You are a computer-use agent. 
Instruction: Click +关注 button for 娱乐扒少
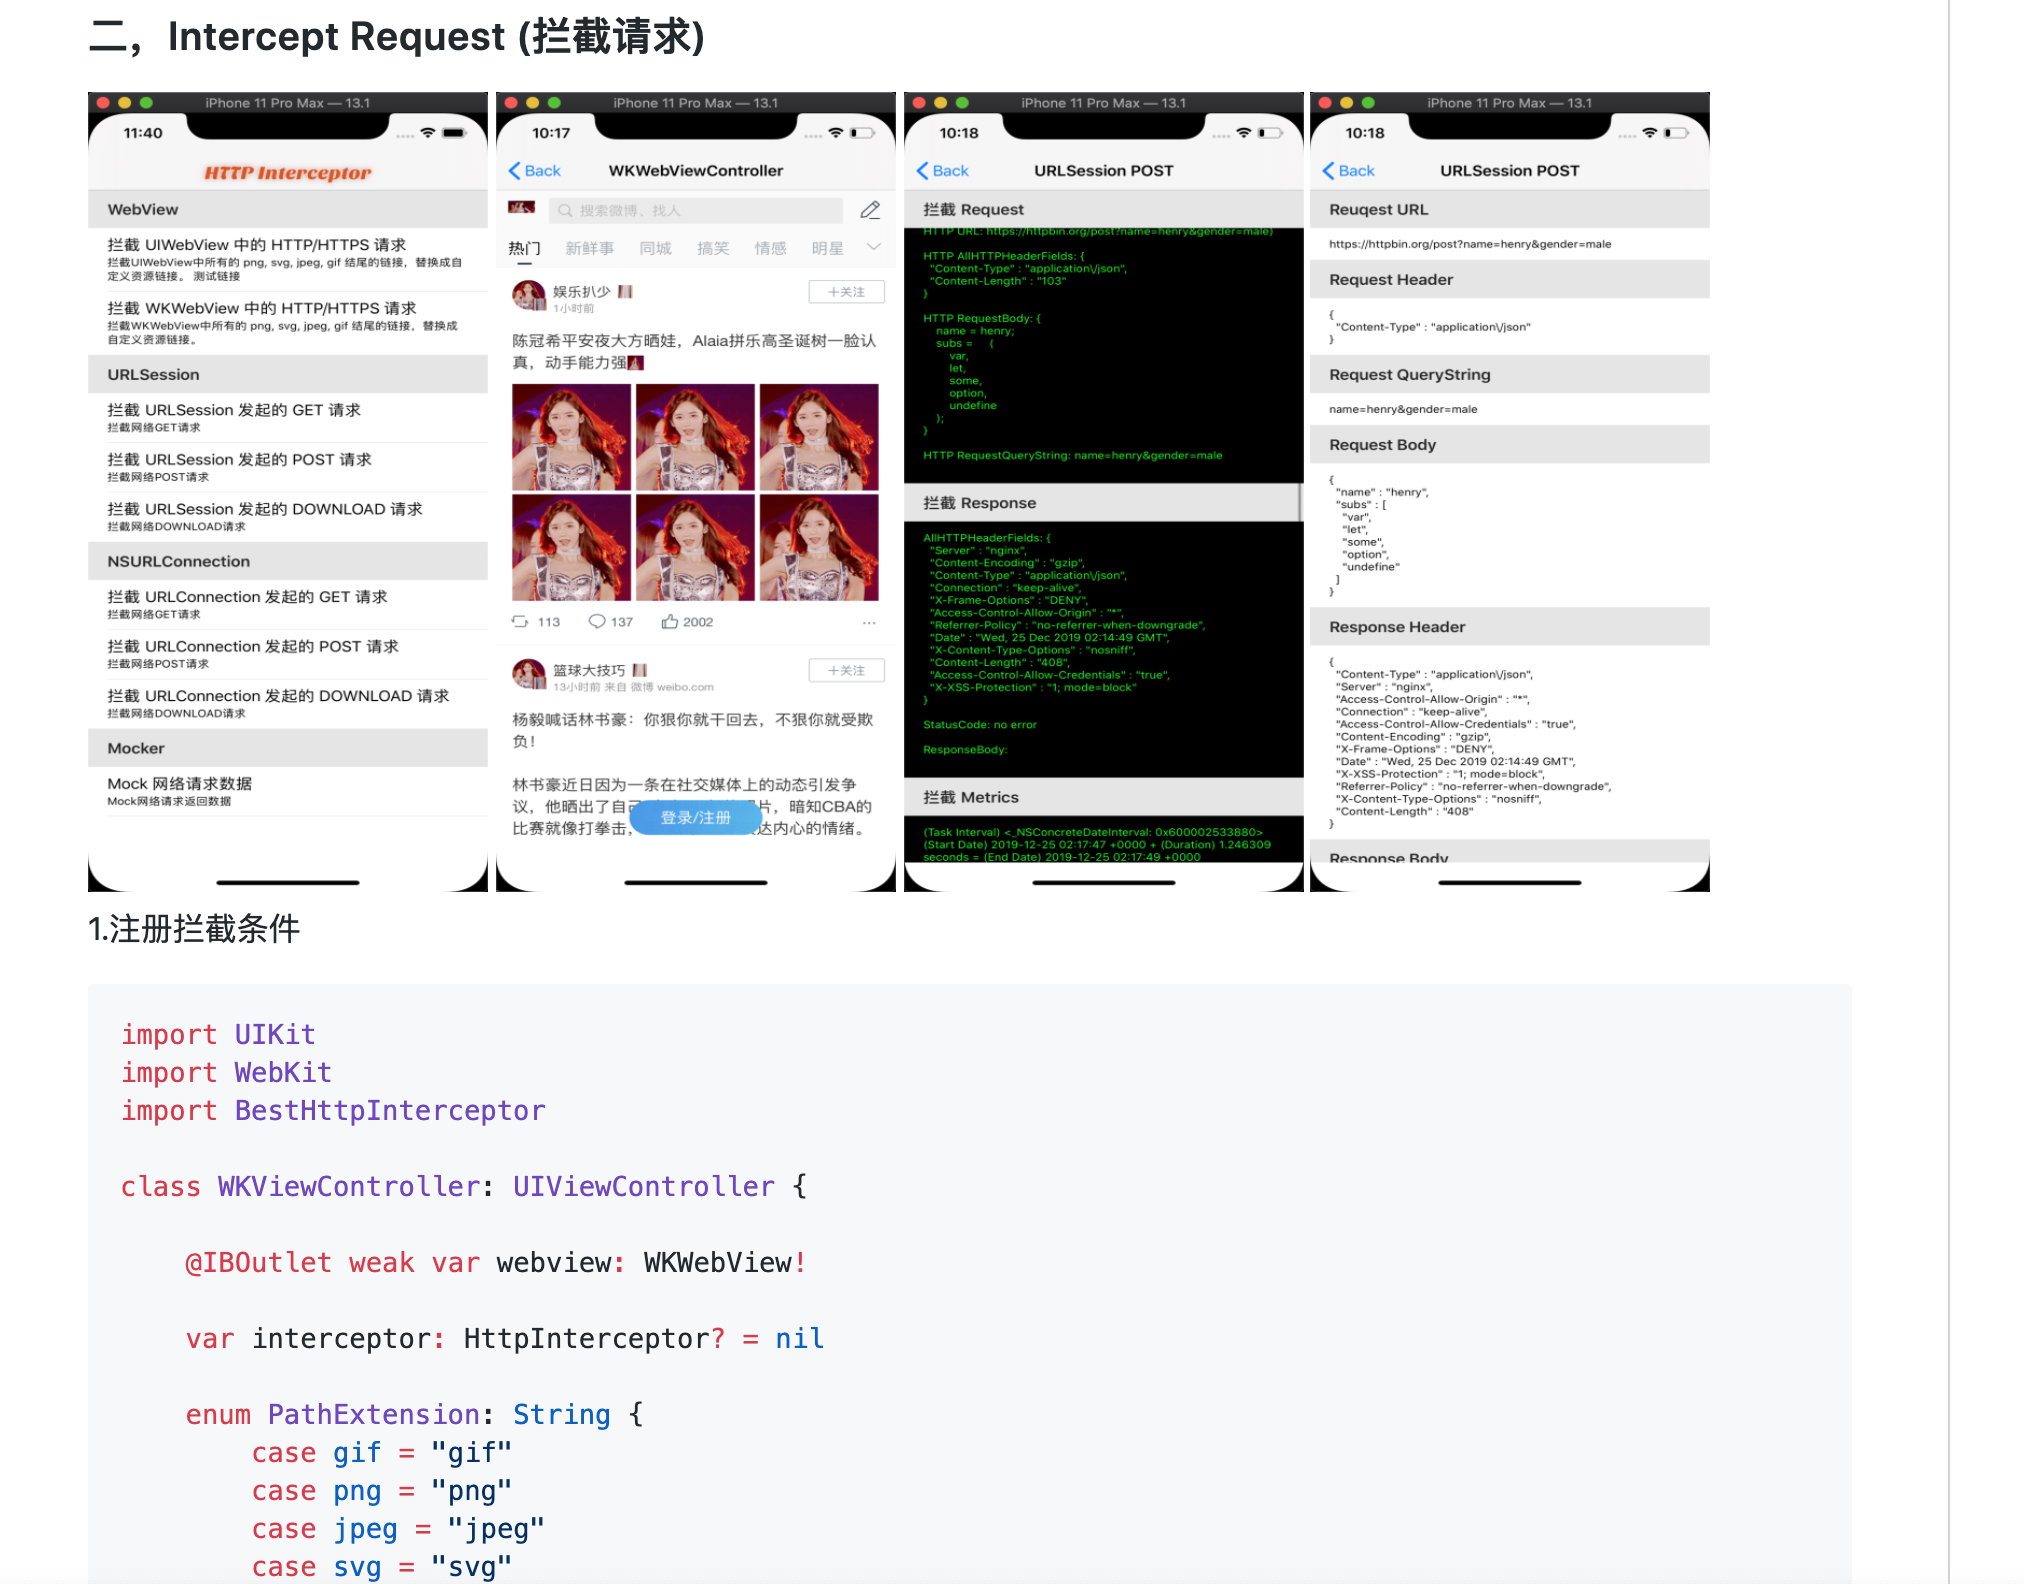[x=846, y=292]
